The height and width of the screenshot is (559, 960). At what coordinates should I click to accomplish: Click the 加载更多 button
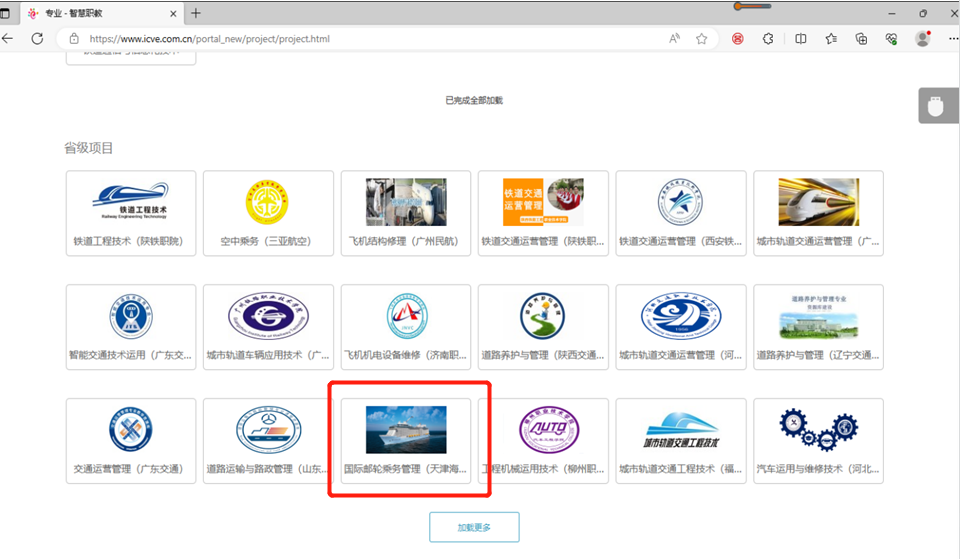474,527
